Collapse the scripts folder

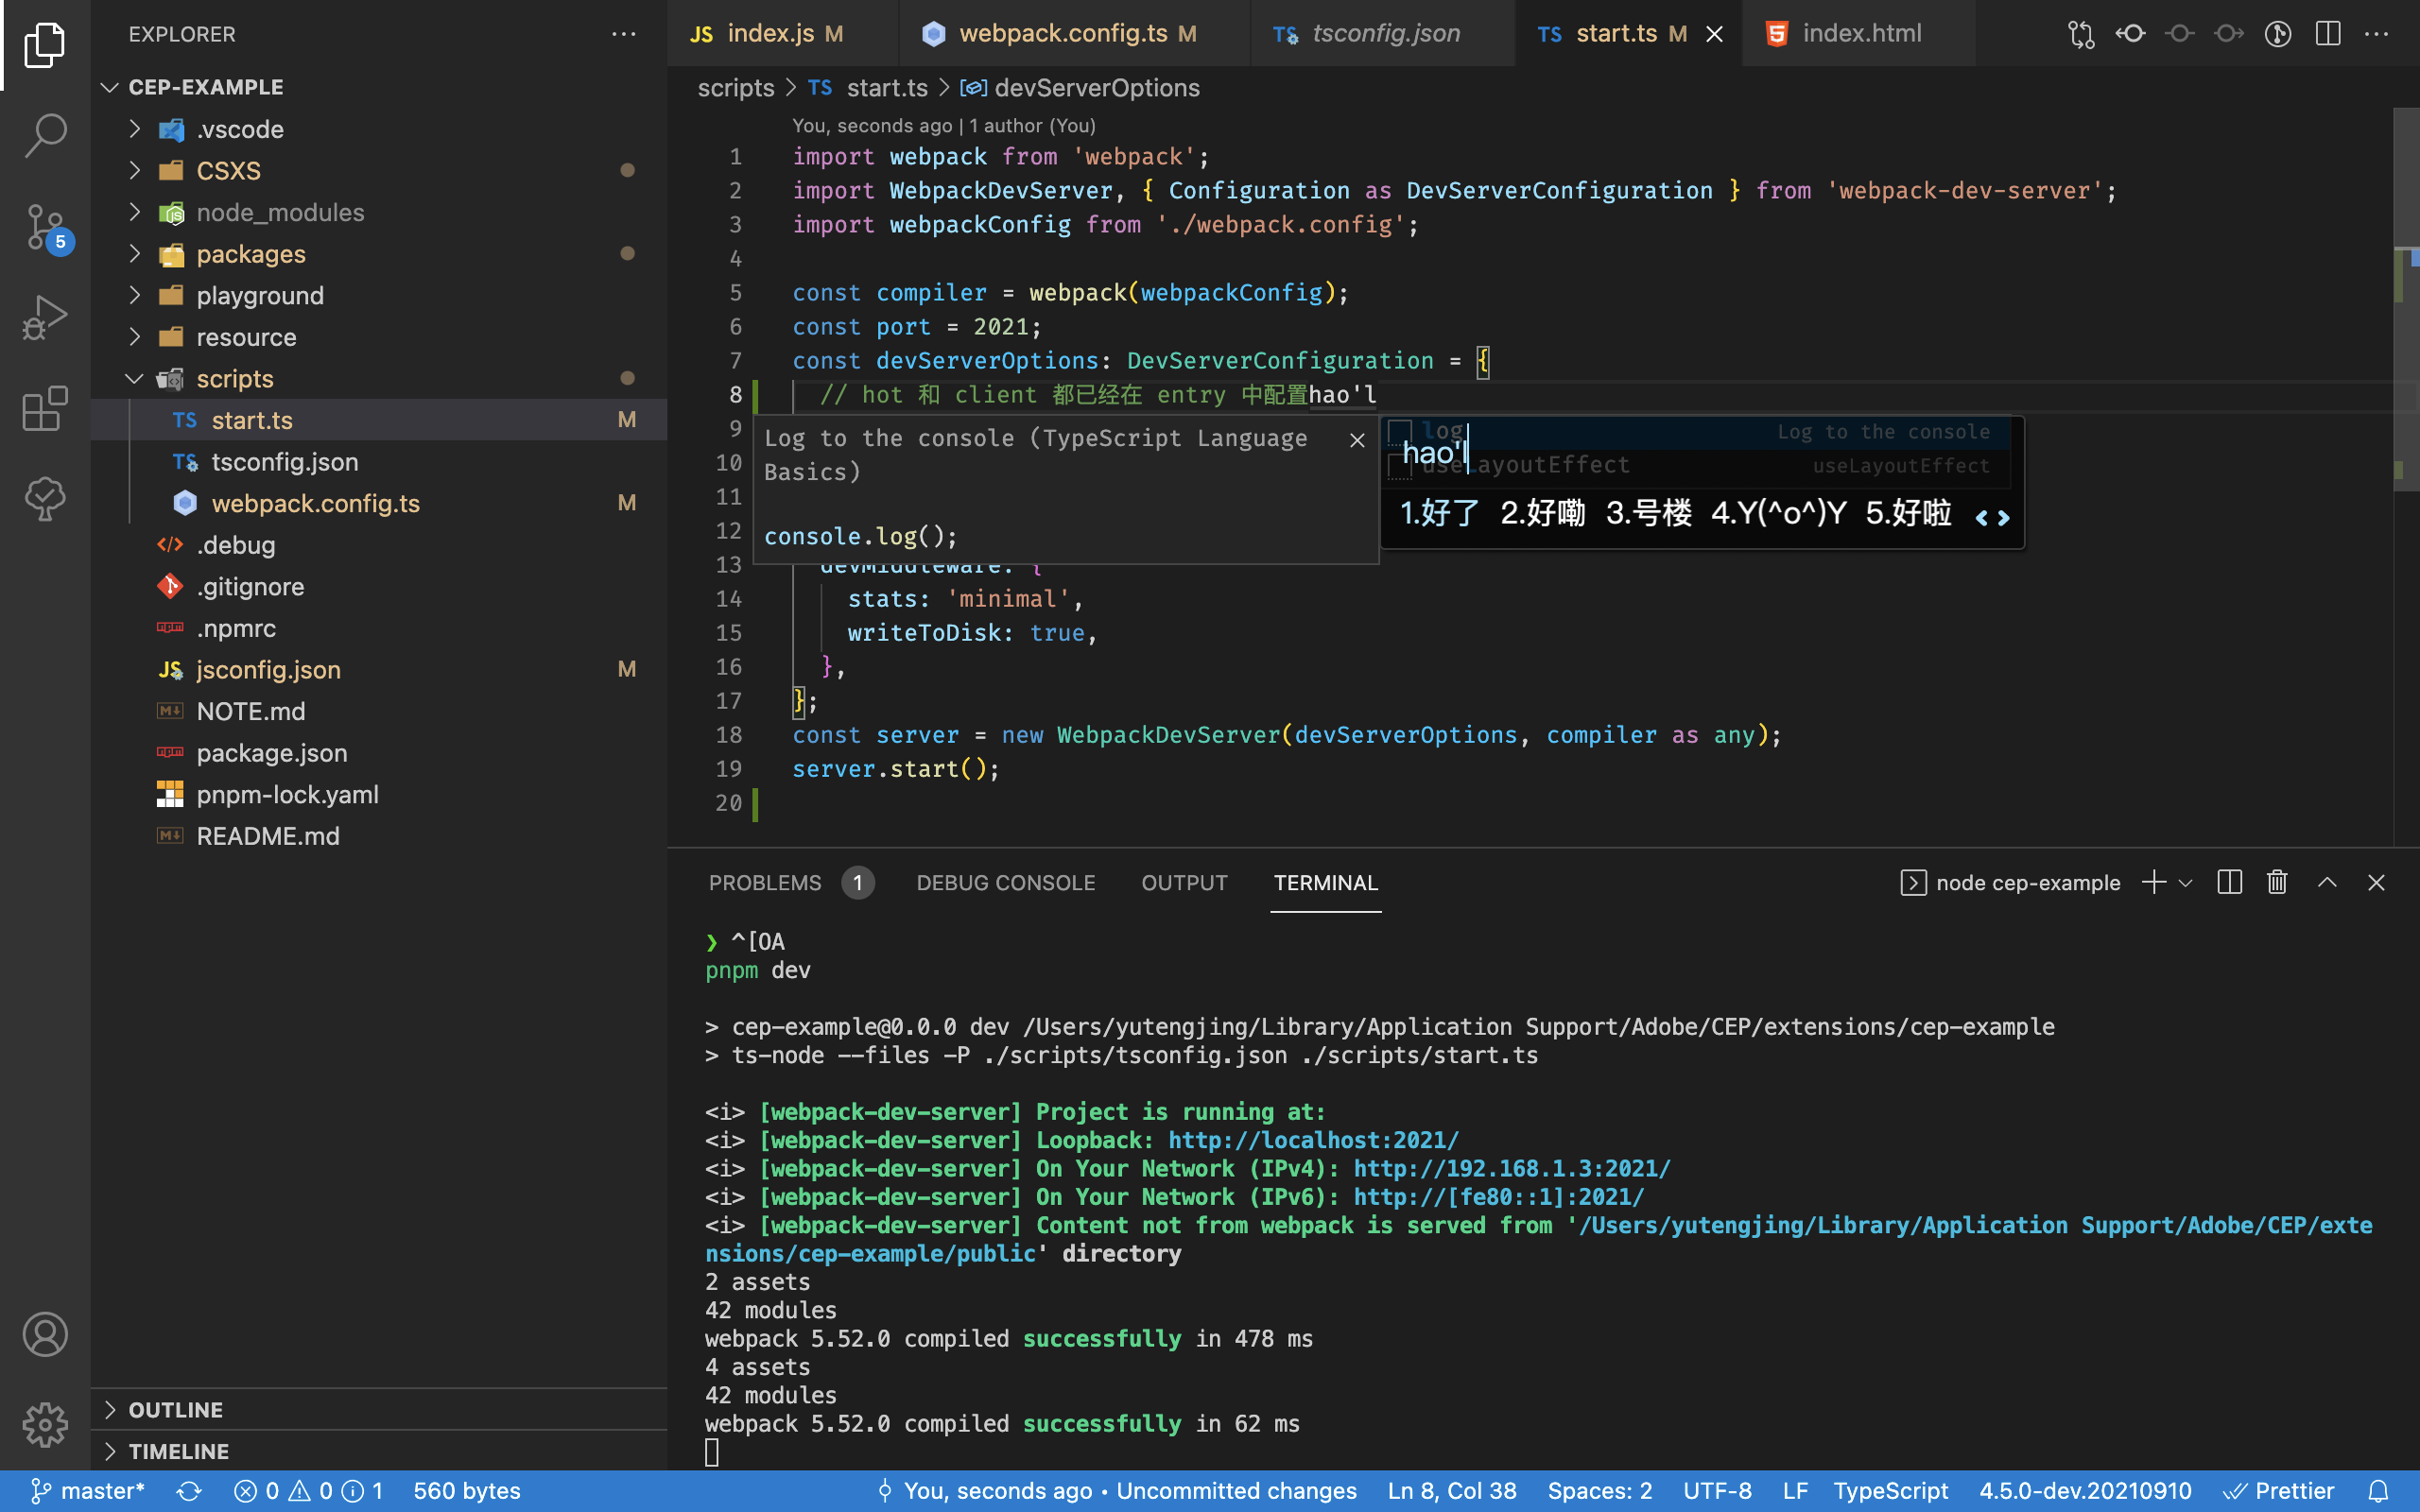[x=134, y=378]
